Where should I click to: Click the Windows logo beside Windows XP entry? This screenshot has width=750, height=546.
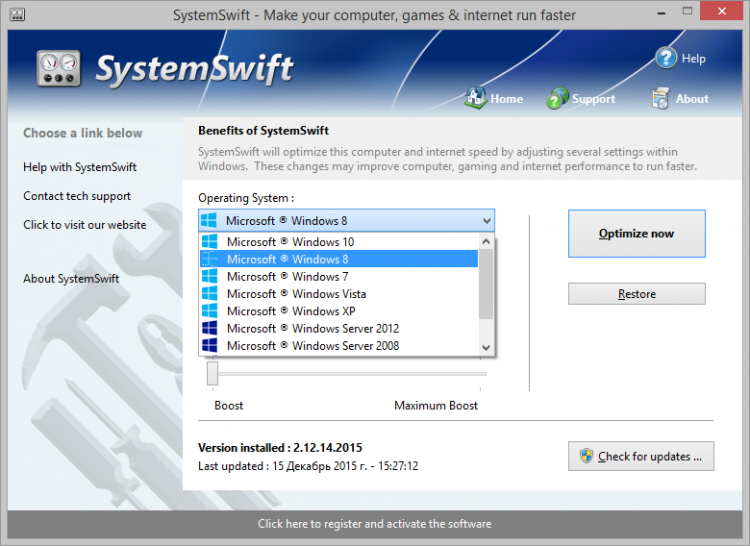pos(210,311)
